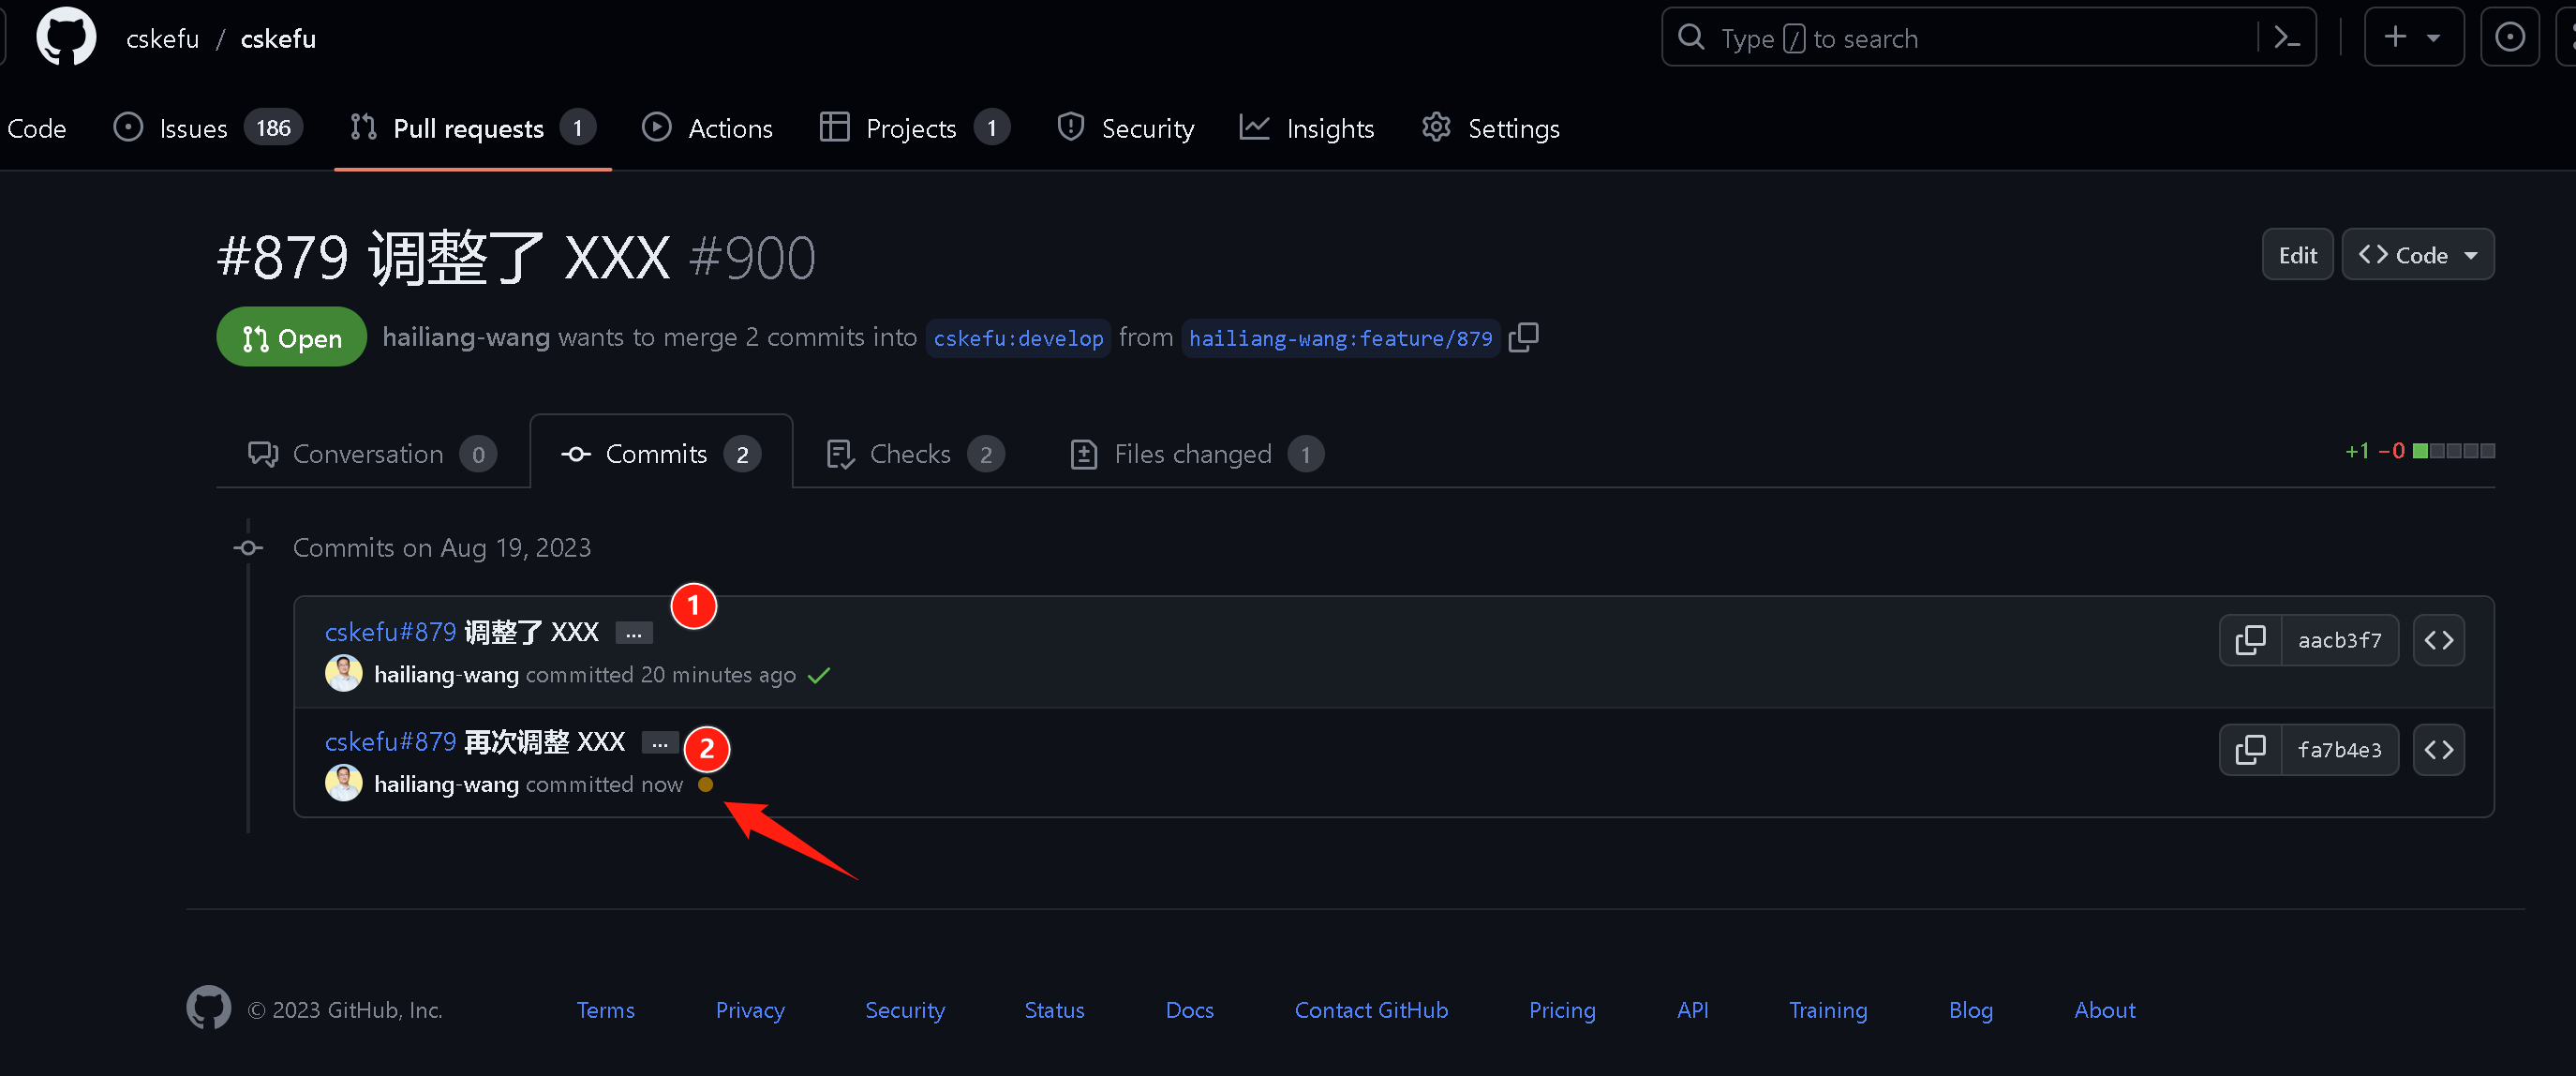The height and width of the screenshot is (1076, 2576).
Task: Open hailiang-wang avatar on second commit
Action: pyautogui.click(x=344, y=783)
